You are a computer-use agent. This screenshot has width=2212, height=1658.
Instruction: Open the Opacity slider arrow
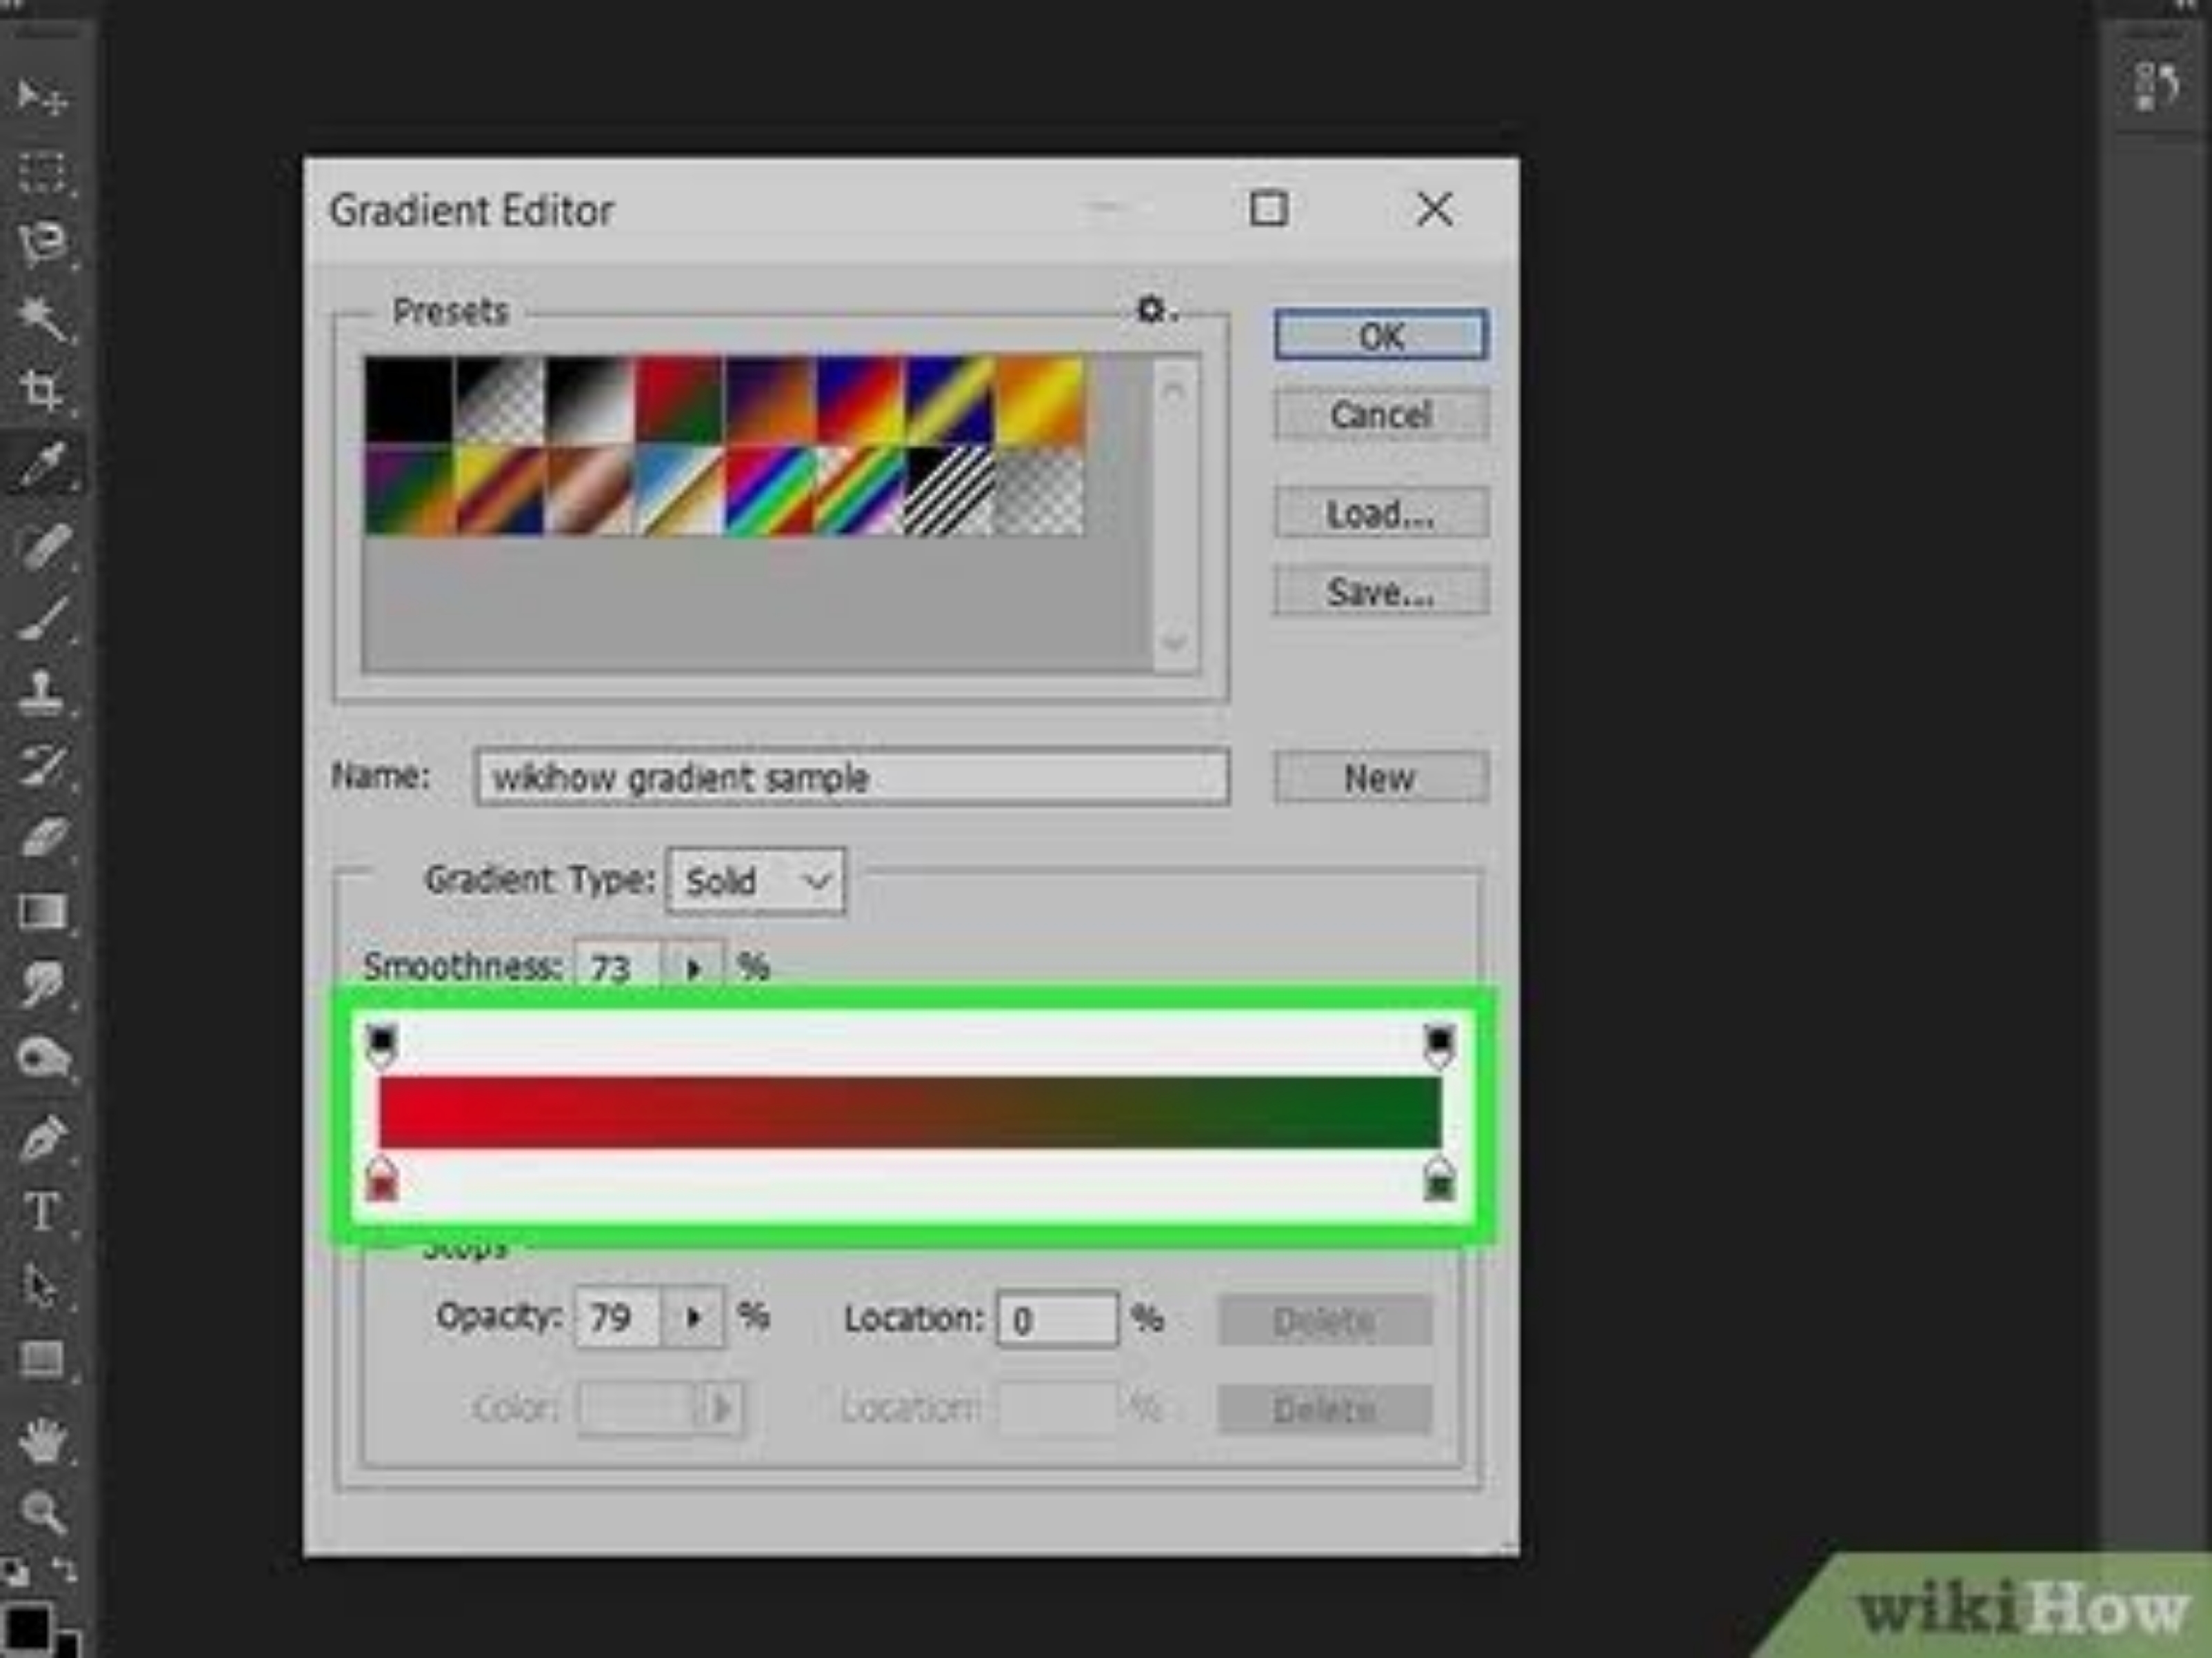(693, 1318)
